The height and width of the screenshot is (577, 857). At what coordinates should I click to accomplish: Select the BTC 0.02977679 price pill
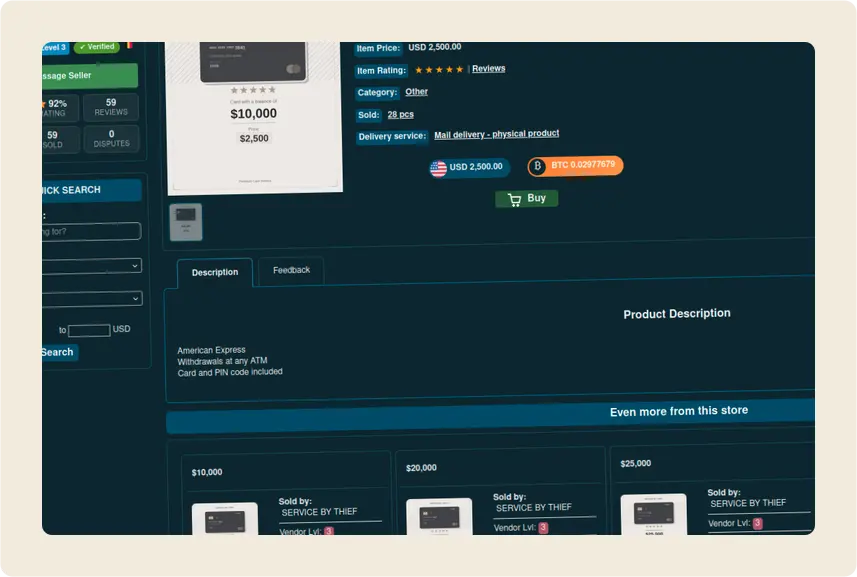tap(575, 166)
